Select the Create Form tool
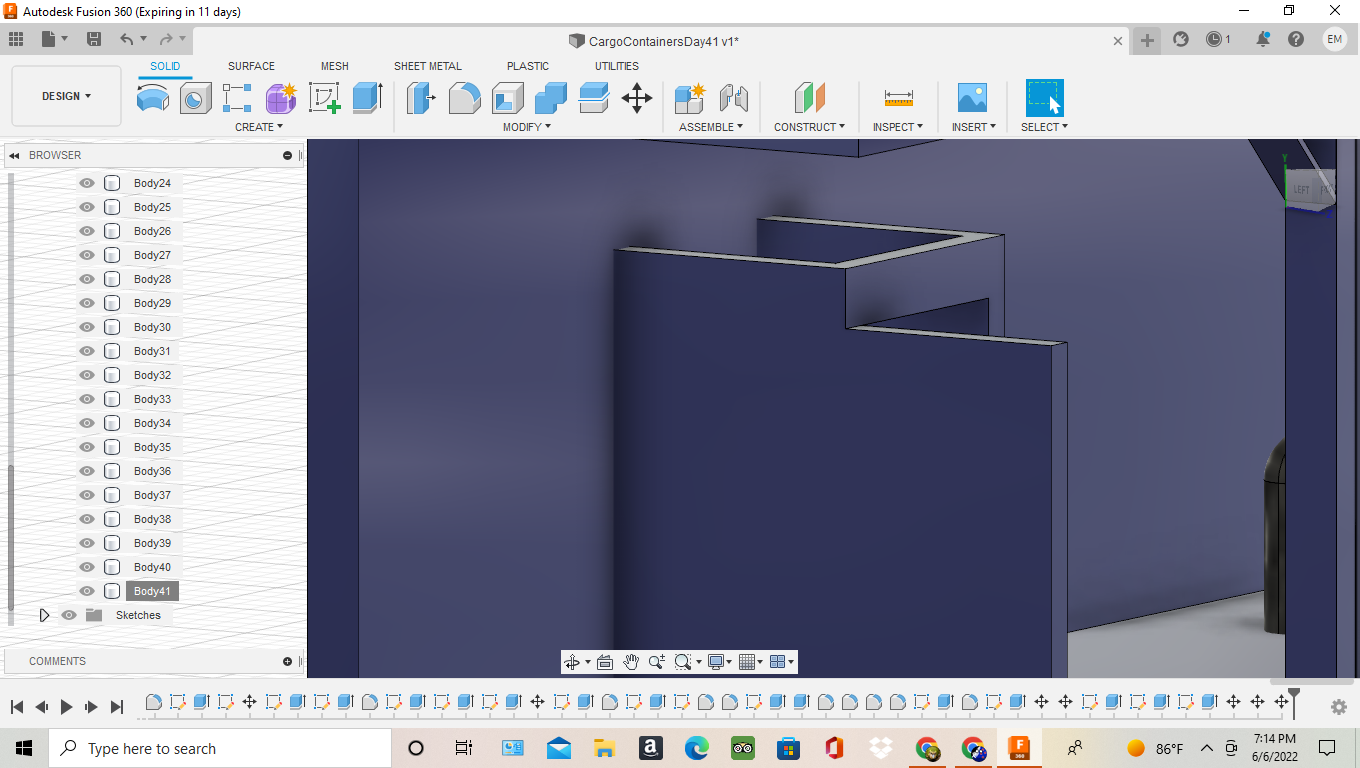 tap(281, 98)
